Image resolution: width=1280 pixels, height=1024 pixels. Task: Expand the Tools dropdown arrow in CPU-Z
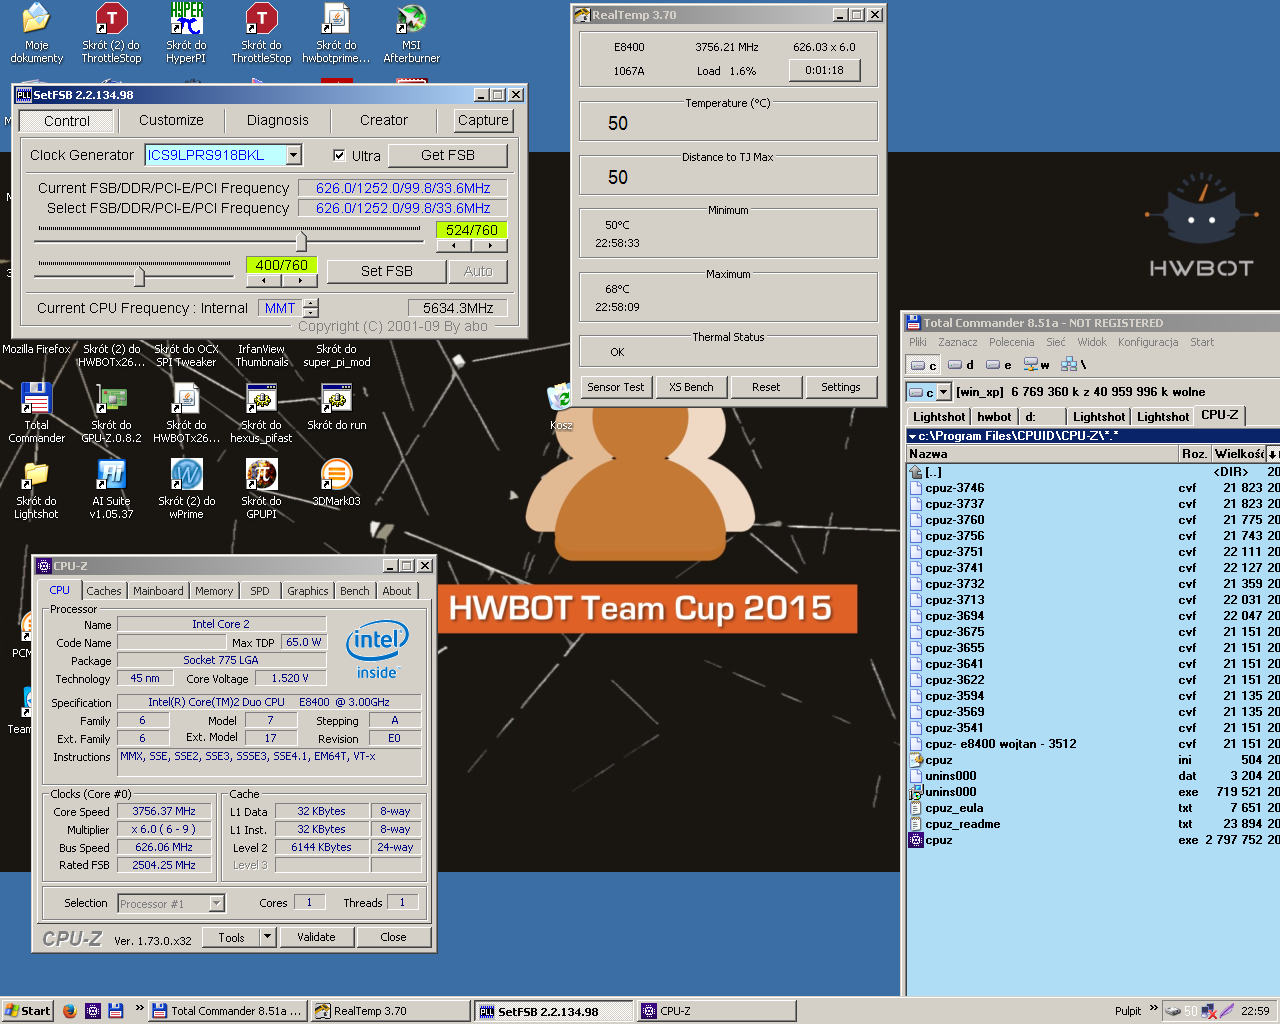point(267,937)
